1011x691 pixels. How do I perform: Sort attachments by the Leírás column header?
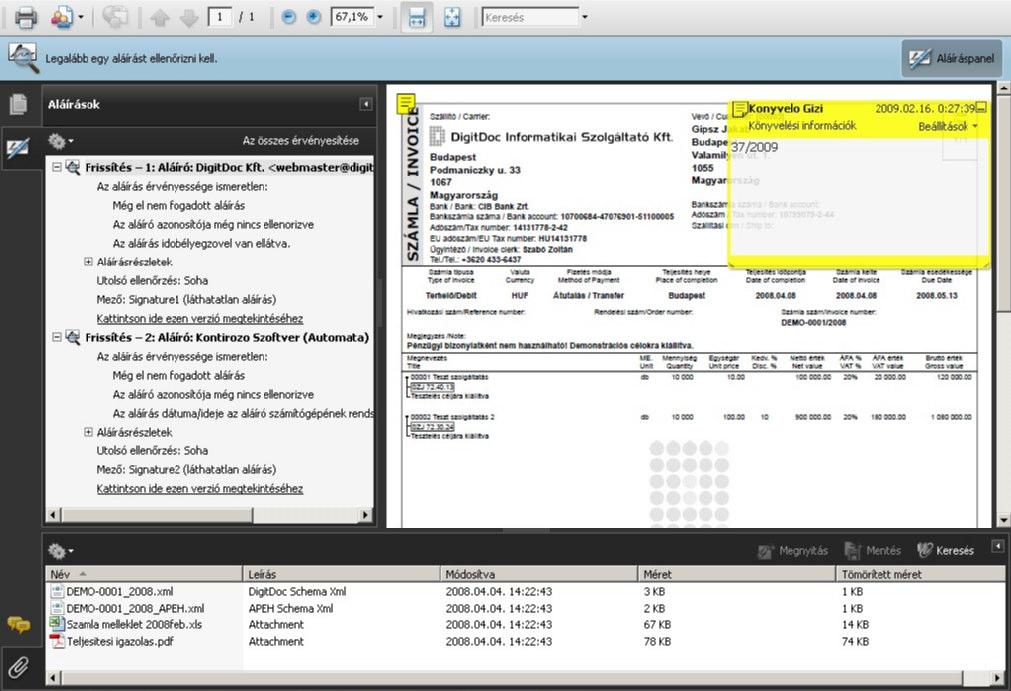point(342,574)
